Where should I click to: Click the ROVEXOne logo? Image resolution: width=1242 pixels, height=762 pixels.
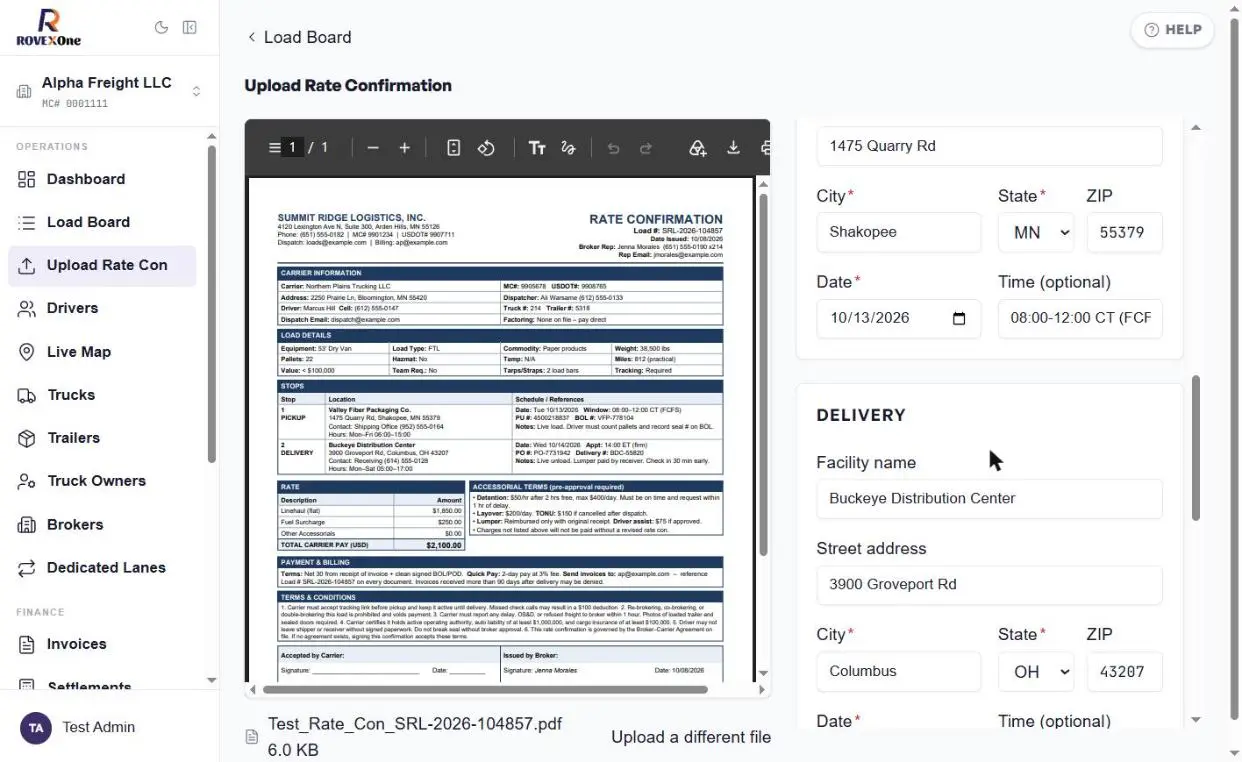pos(48,27)
